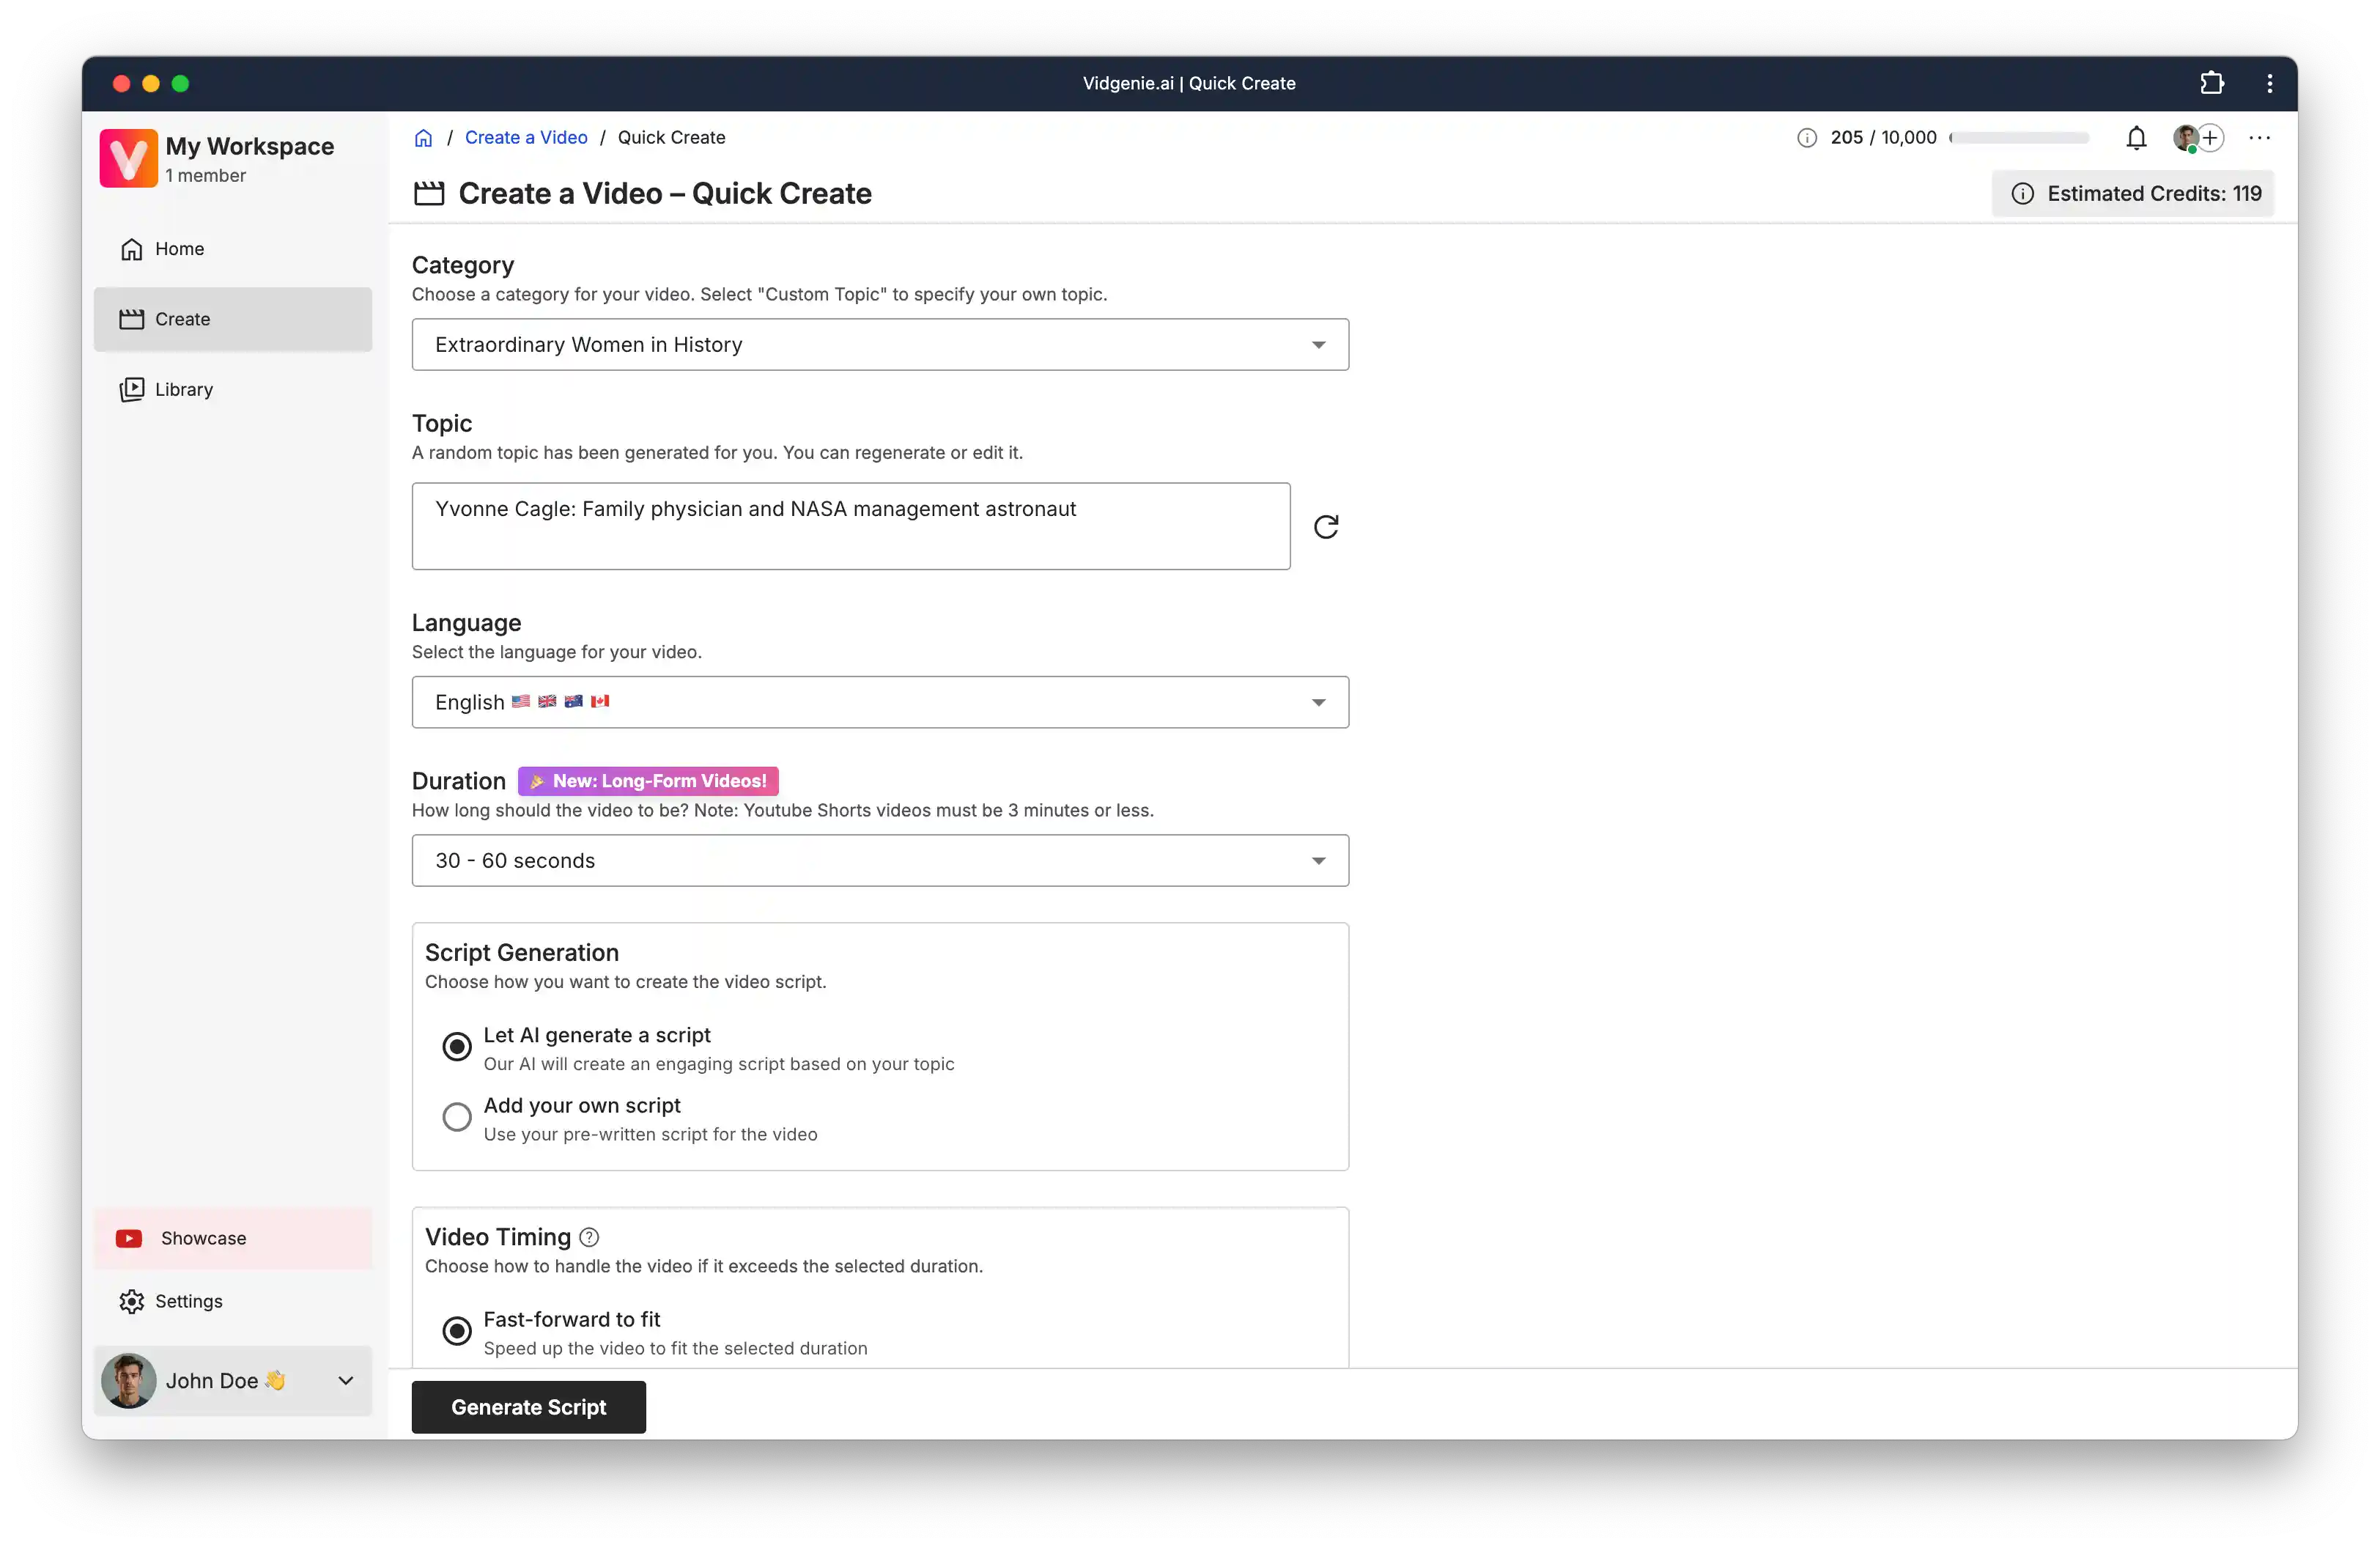This screenshot has width=2380, height=1548.
Task: Click the John Doe profile picture
Action: [128, 1380]
